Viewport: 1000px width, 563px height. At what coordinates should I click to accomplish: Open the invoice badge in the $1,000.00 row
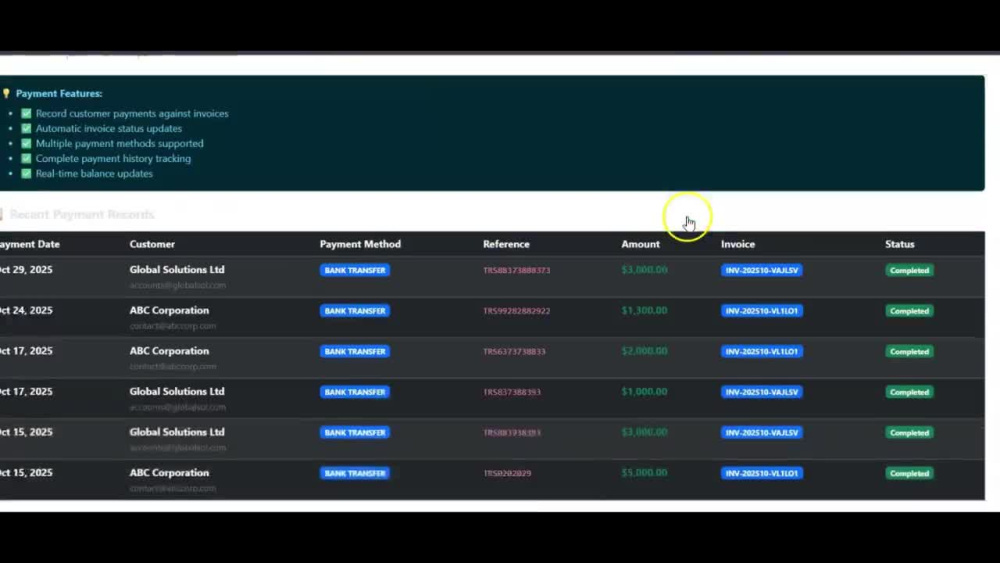coord(761,392)
